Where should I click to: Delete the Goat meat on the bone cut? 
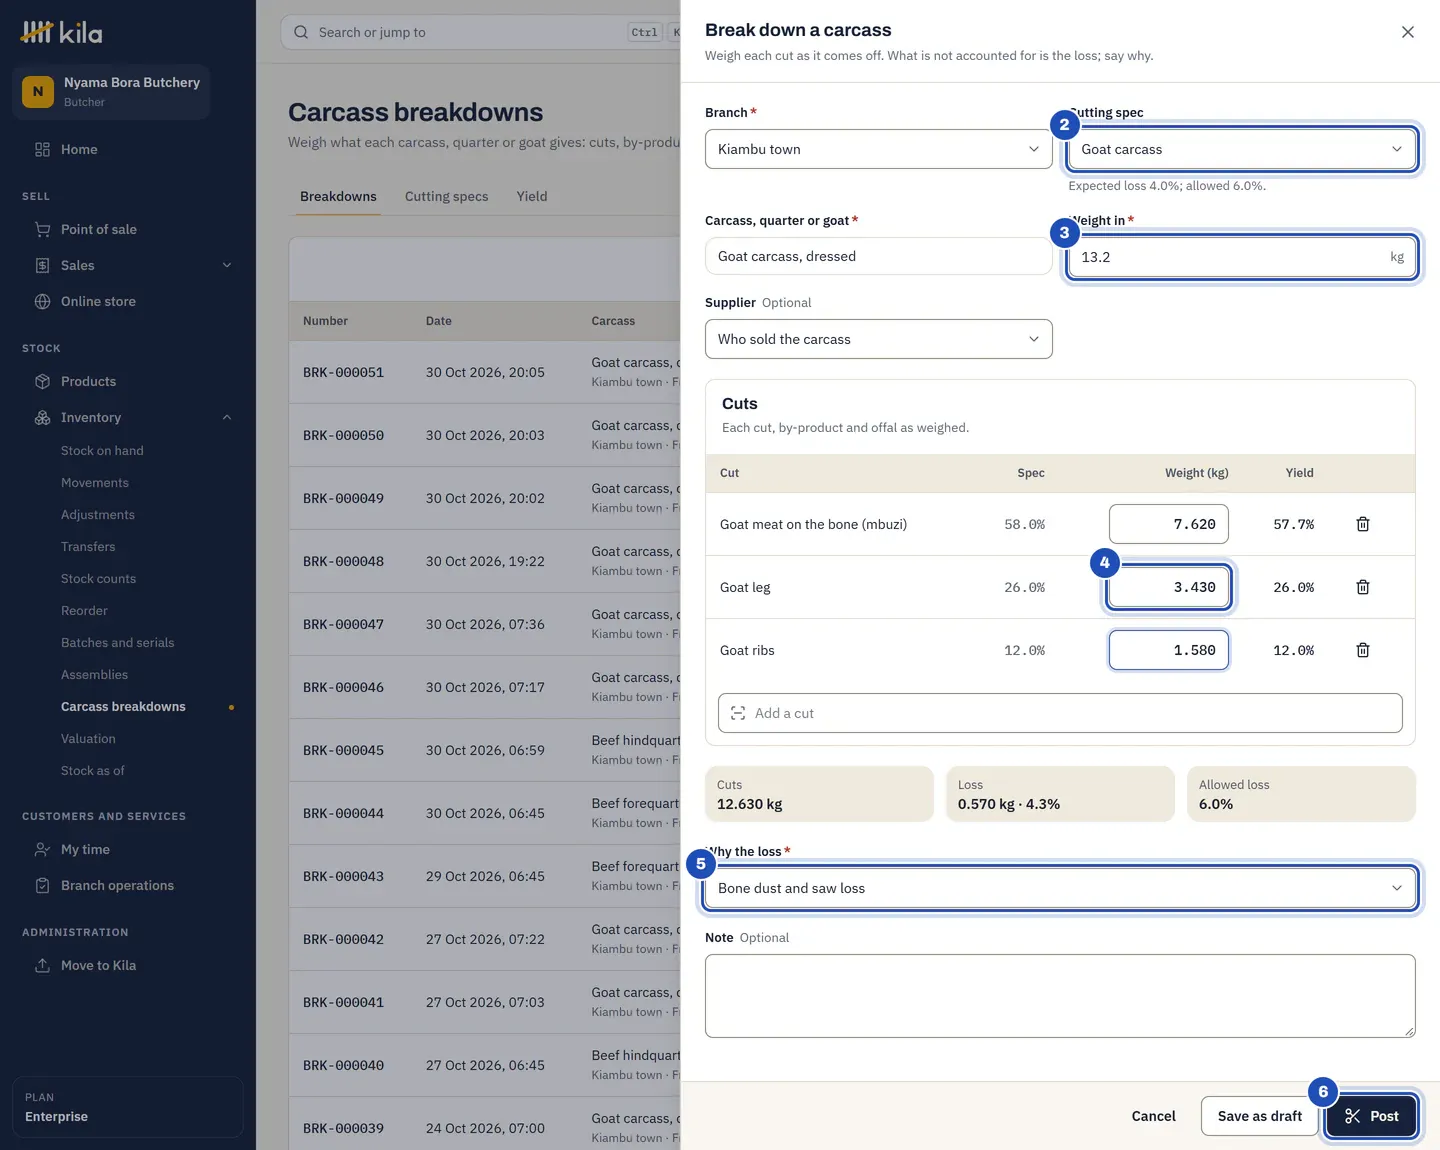pos(1362,524)
